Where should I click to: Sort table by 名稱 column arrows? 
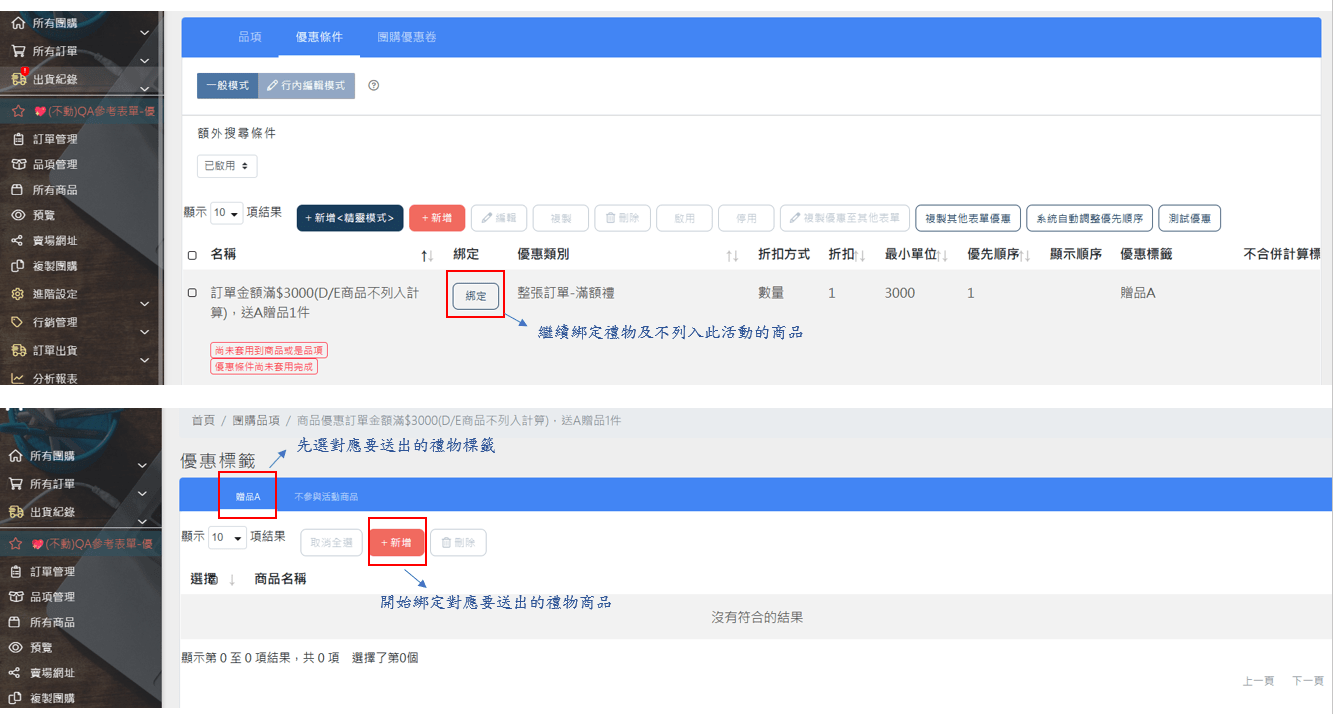click(x=427, y=256)
